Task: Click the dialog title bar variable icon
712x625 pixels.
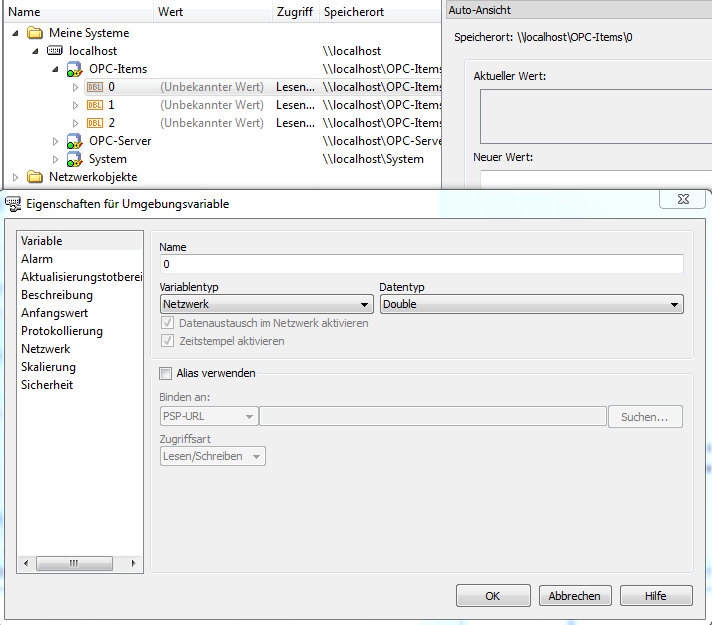Action: pos(13,204)
